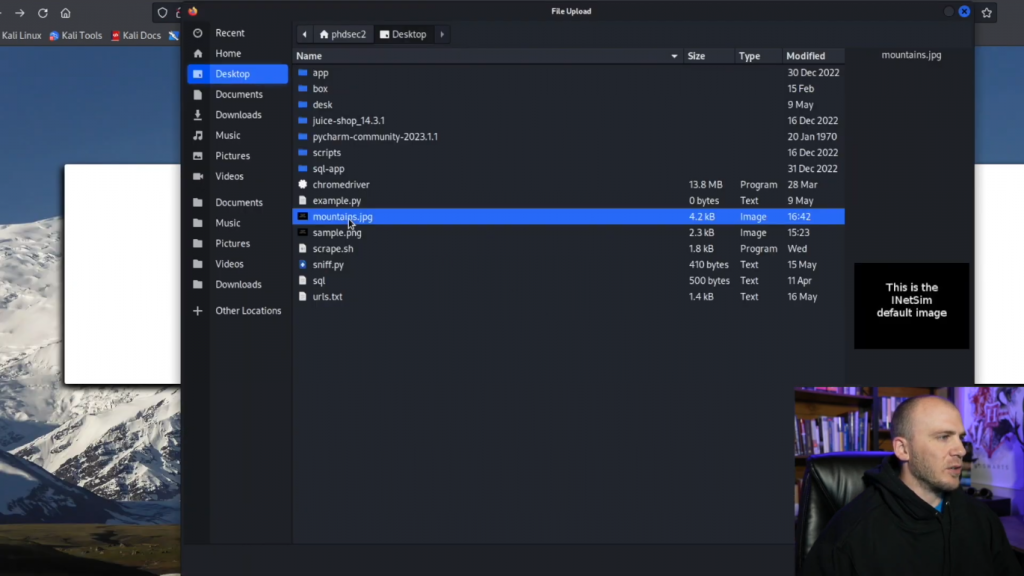The image size is (1024, 576).
Task: Go to the browser home page
Action: point(65,13)
